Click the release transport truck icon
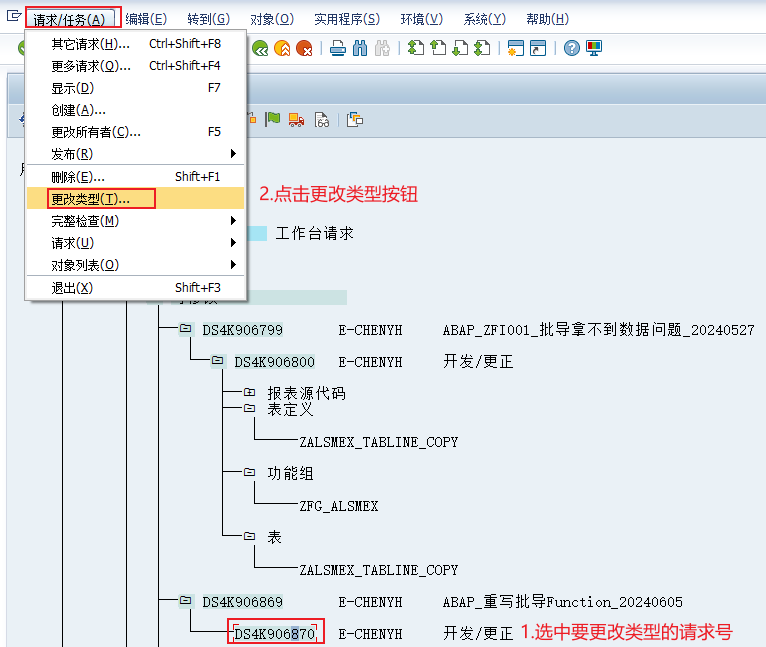Screen dimensions: 766x647 296,120
